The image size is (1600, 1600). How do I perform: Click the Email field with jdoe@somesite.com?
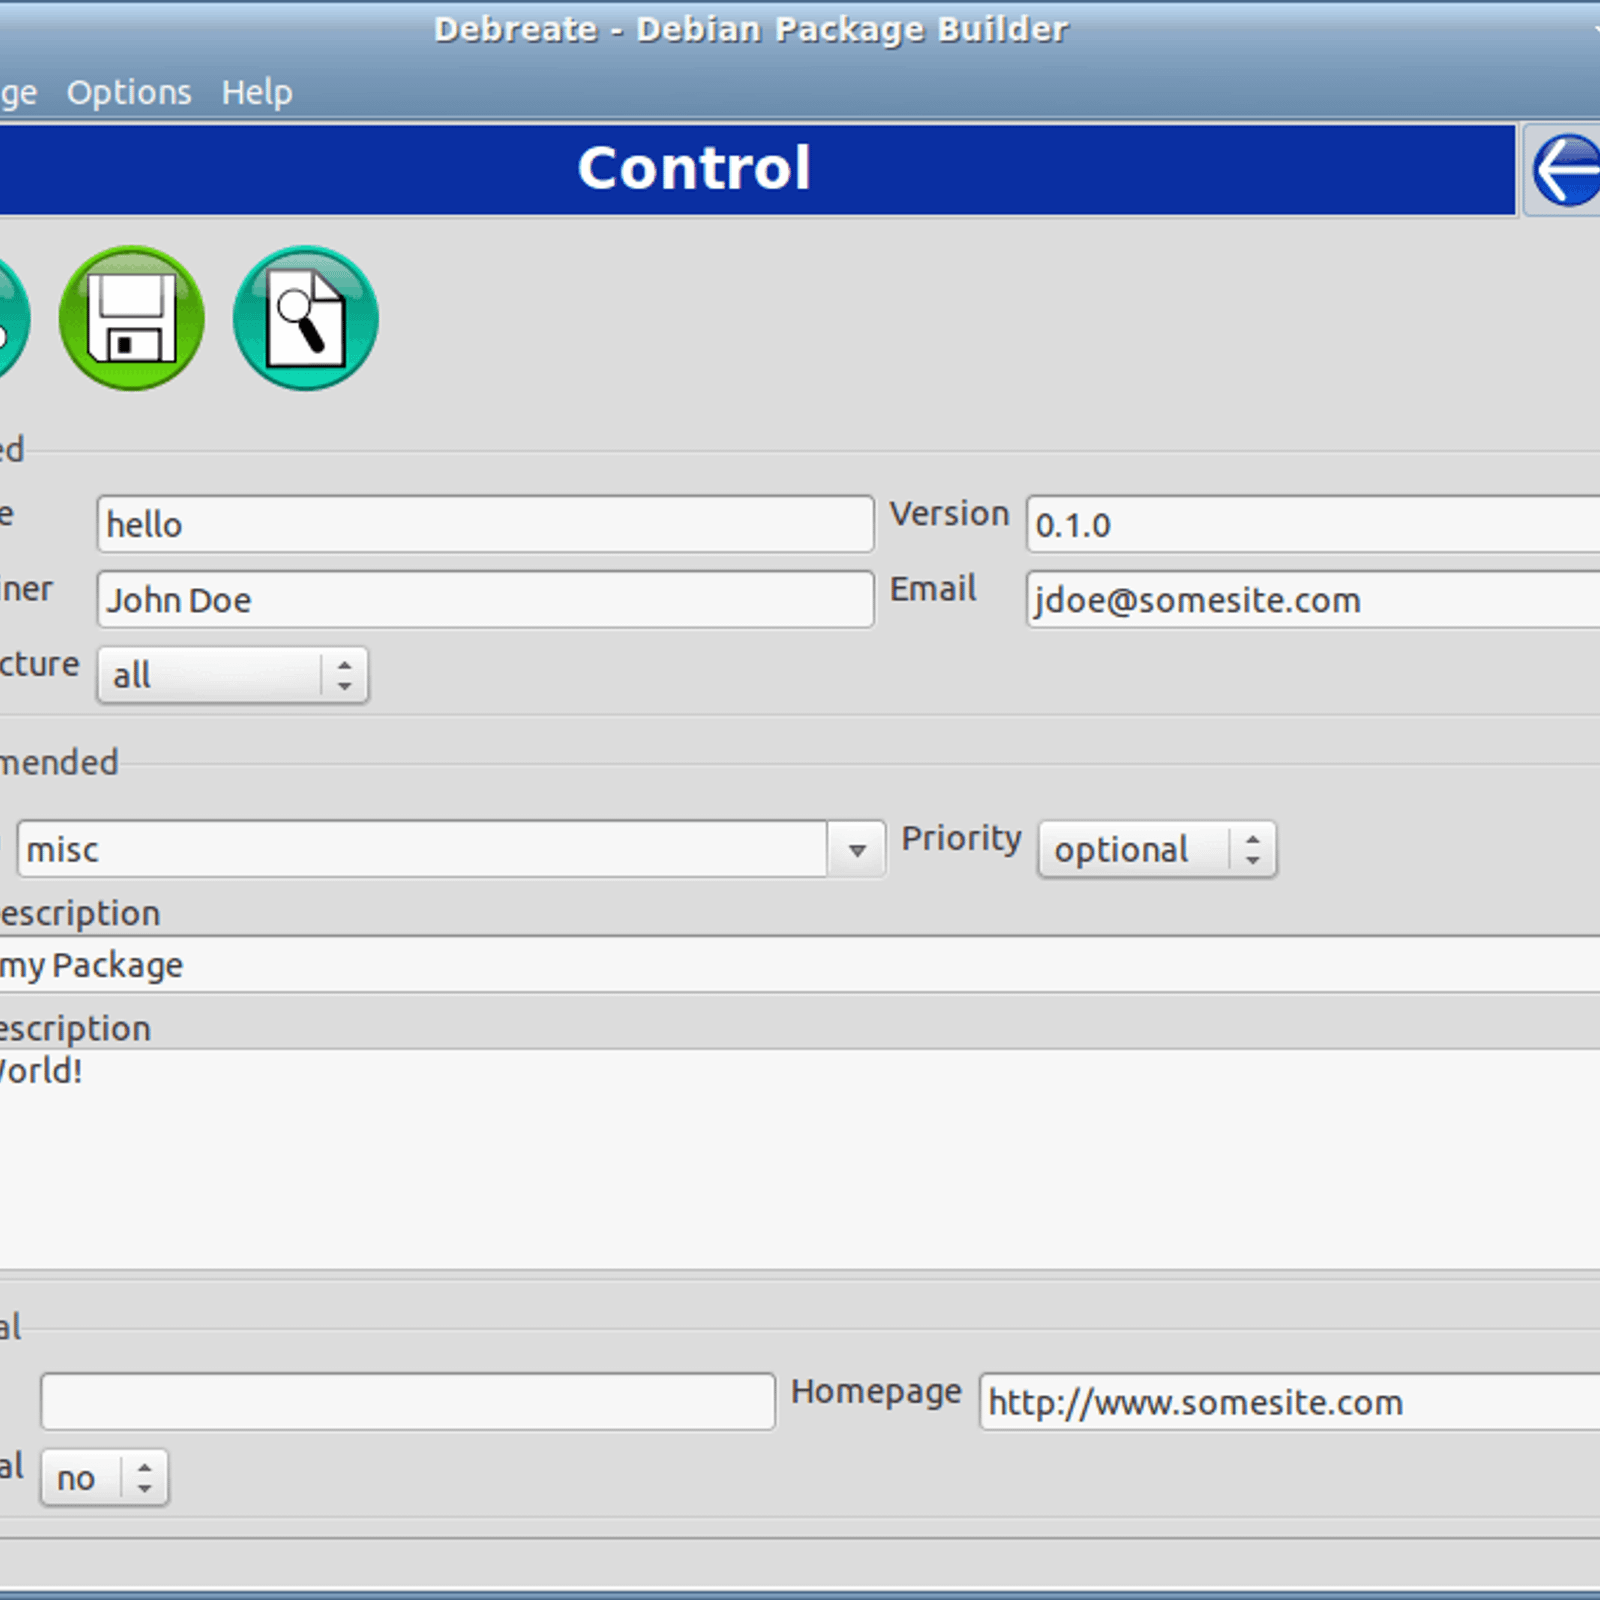pyautogui.click(x=1313, y=600)
